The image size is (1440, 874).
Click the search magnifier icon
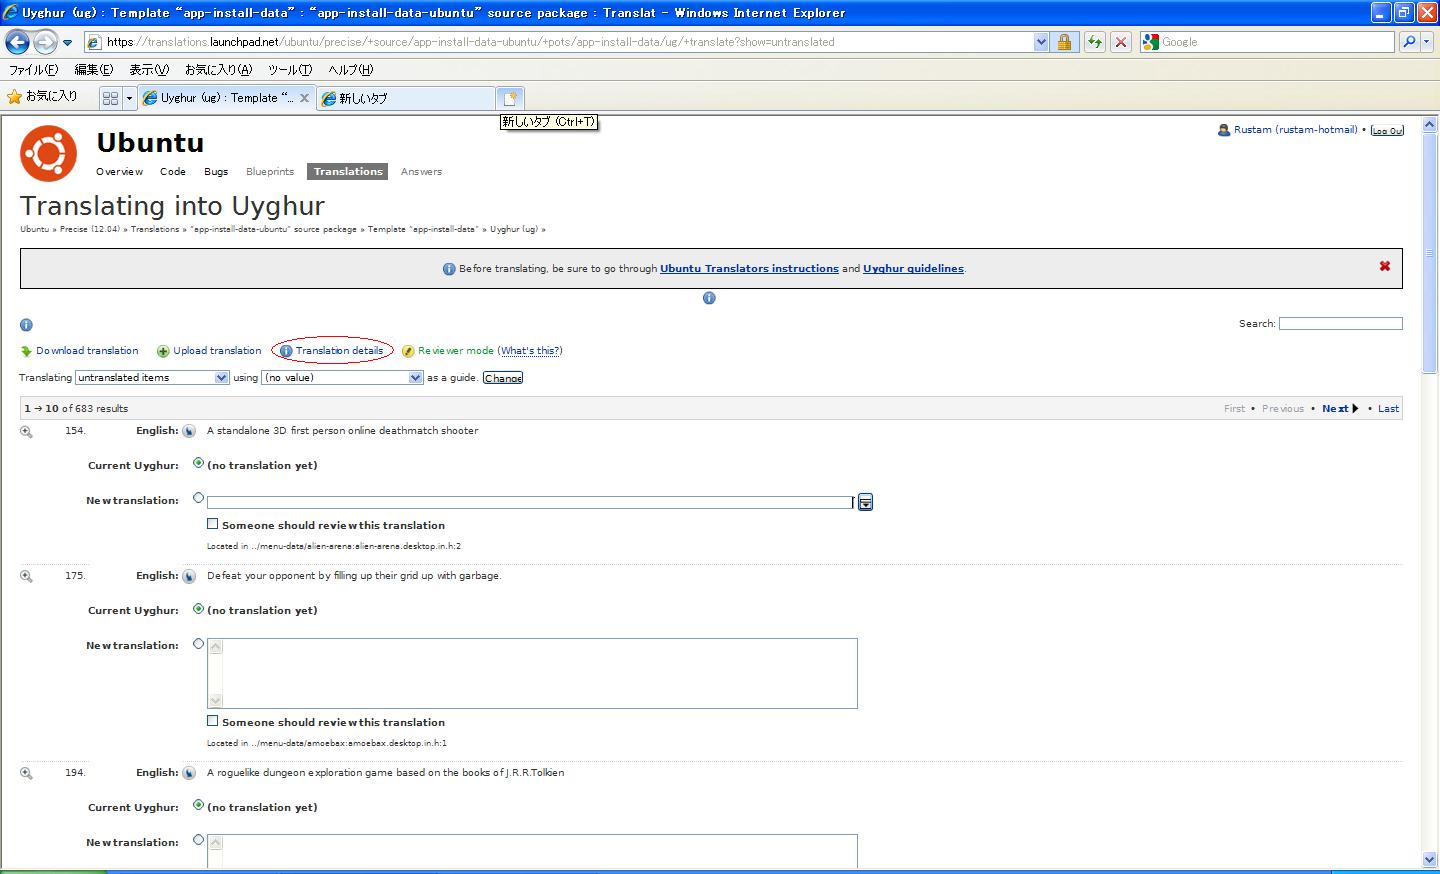point(1409,42)
